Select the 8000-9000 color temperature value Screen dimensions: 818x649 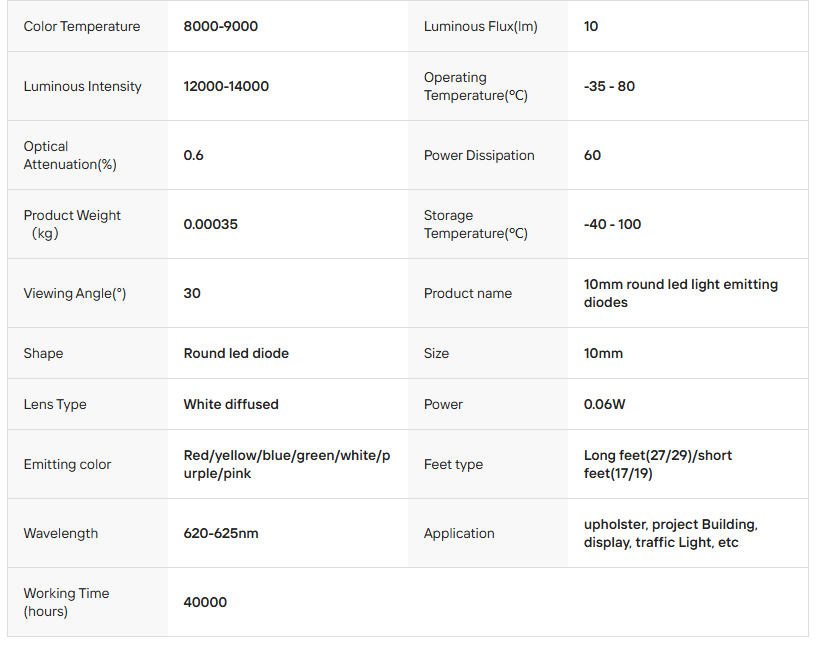coord(220,26)
